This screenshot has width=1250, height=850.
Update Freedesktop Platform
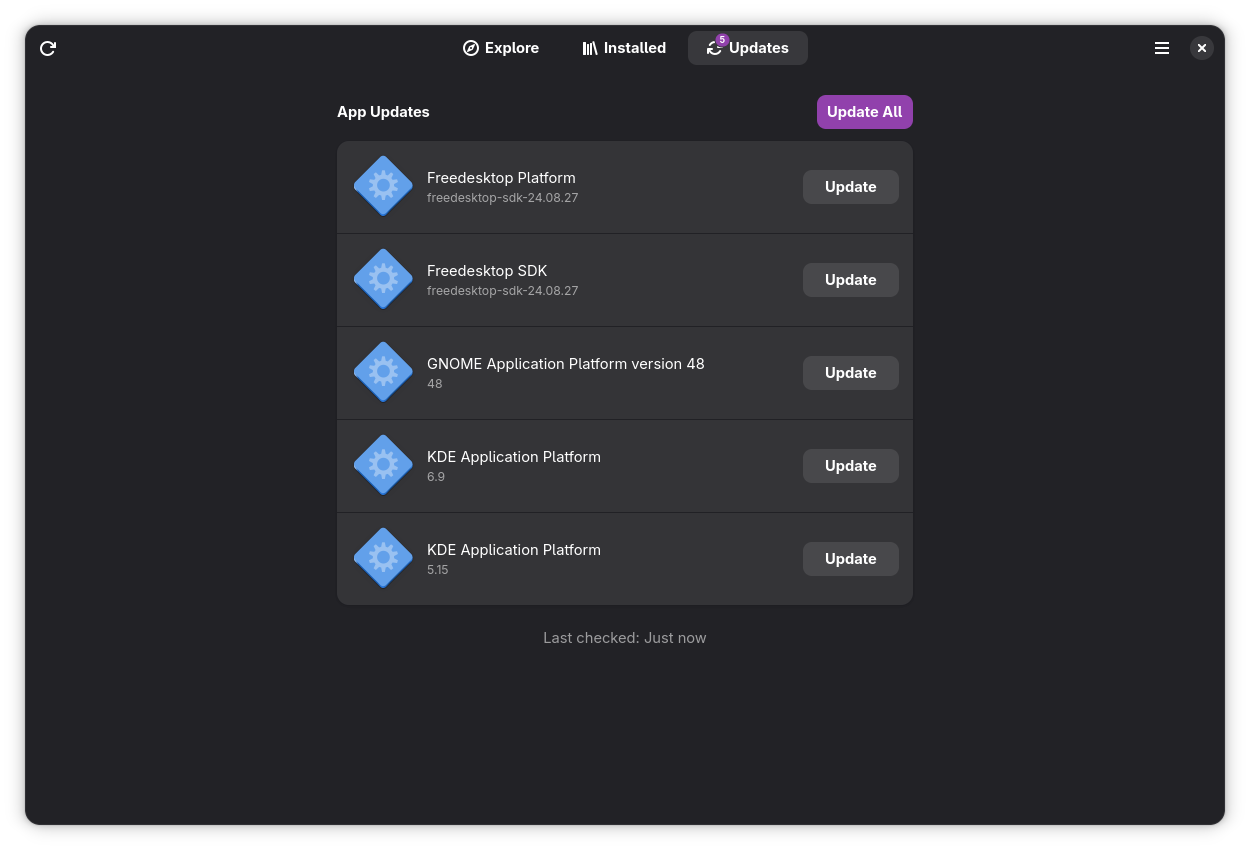click(851, 187)
